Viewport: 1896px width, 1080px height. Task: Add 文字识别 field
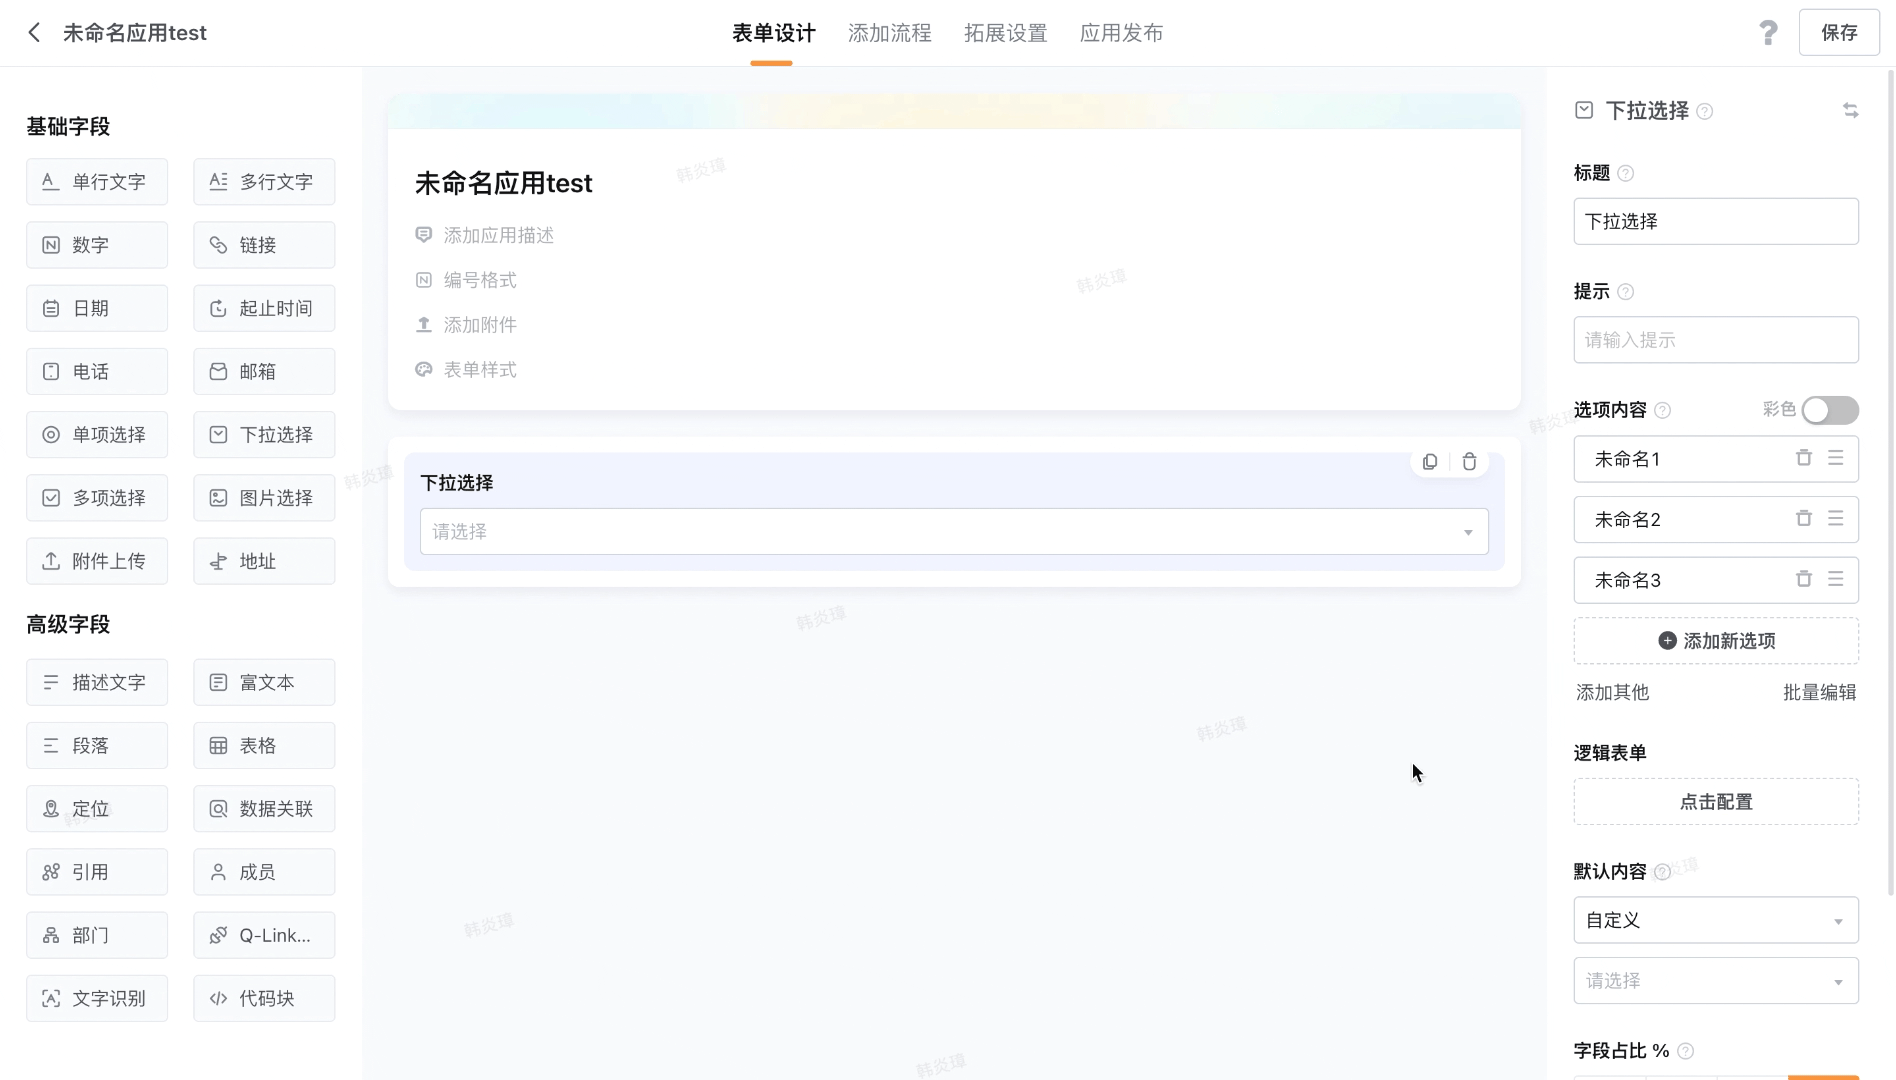pos(97,998)
